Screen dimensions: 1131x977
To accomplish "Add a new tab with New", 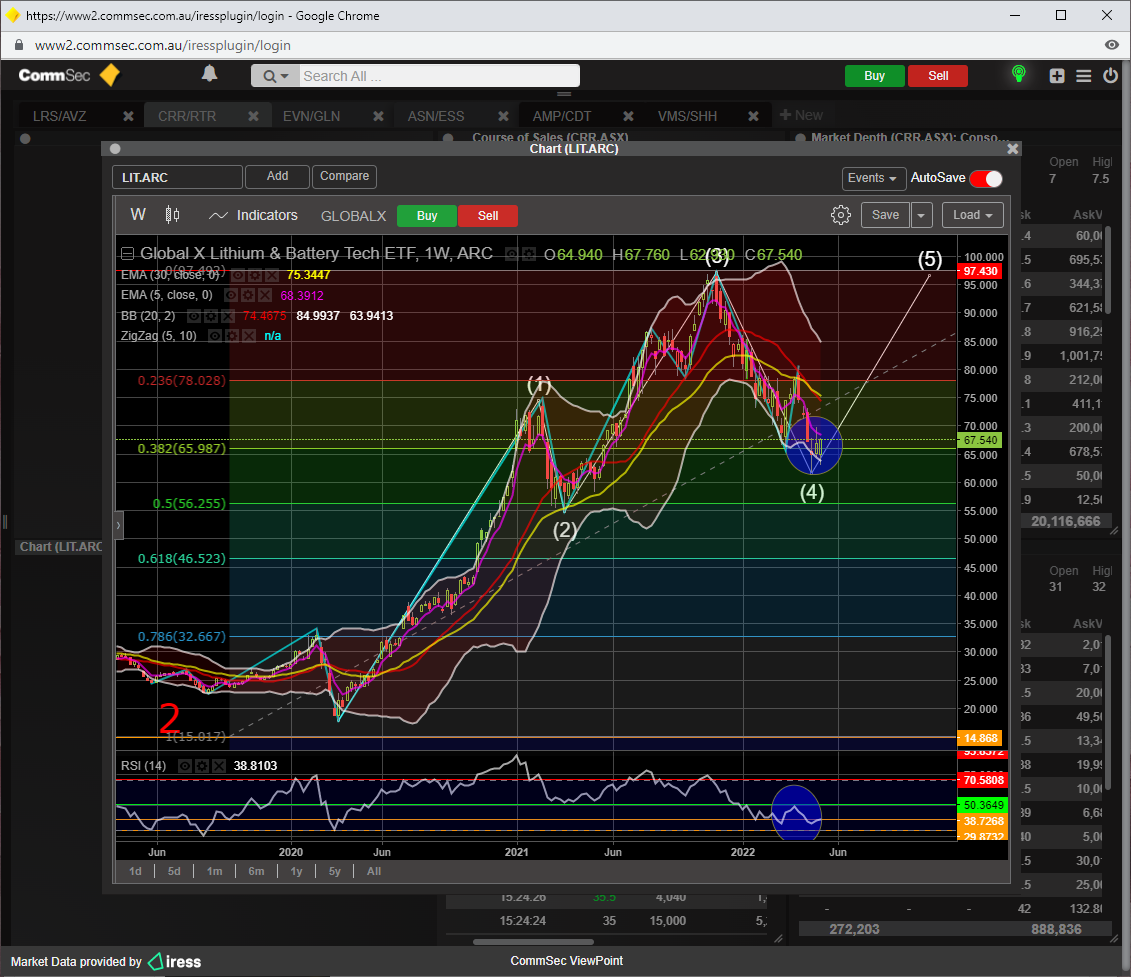I will pos(801,115).
